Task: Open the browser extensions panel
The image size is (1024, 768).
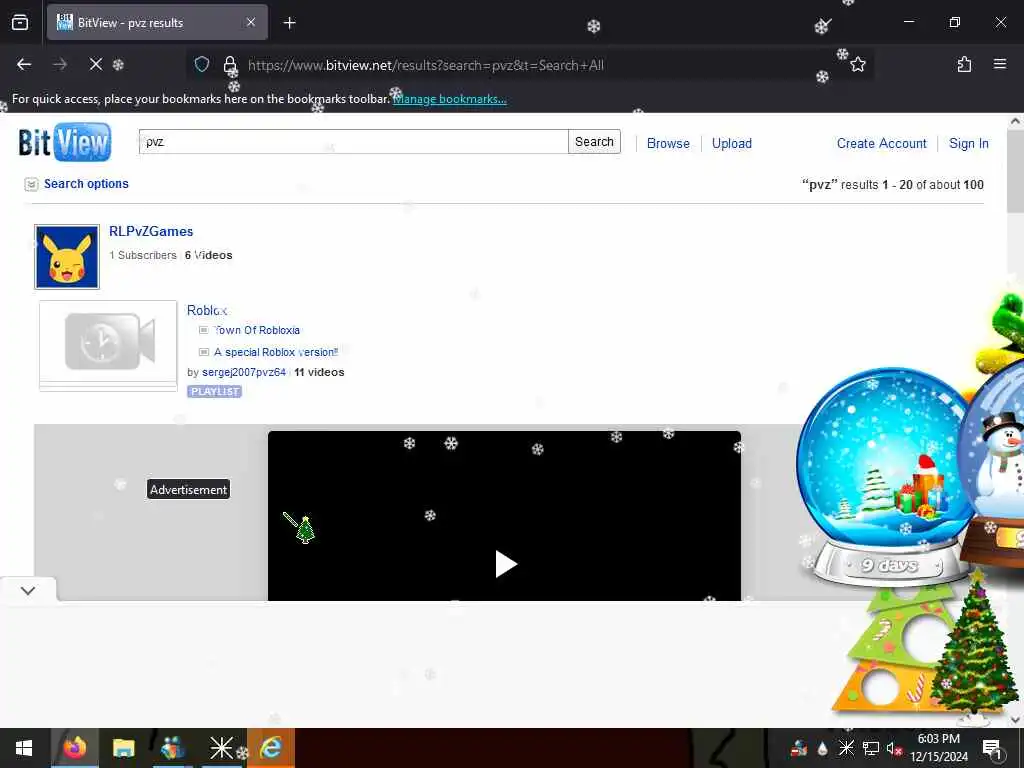Action: point(964,64)
